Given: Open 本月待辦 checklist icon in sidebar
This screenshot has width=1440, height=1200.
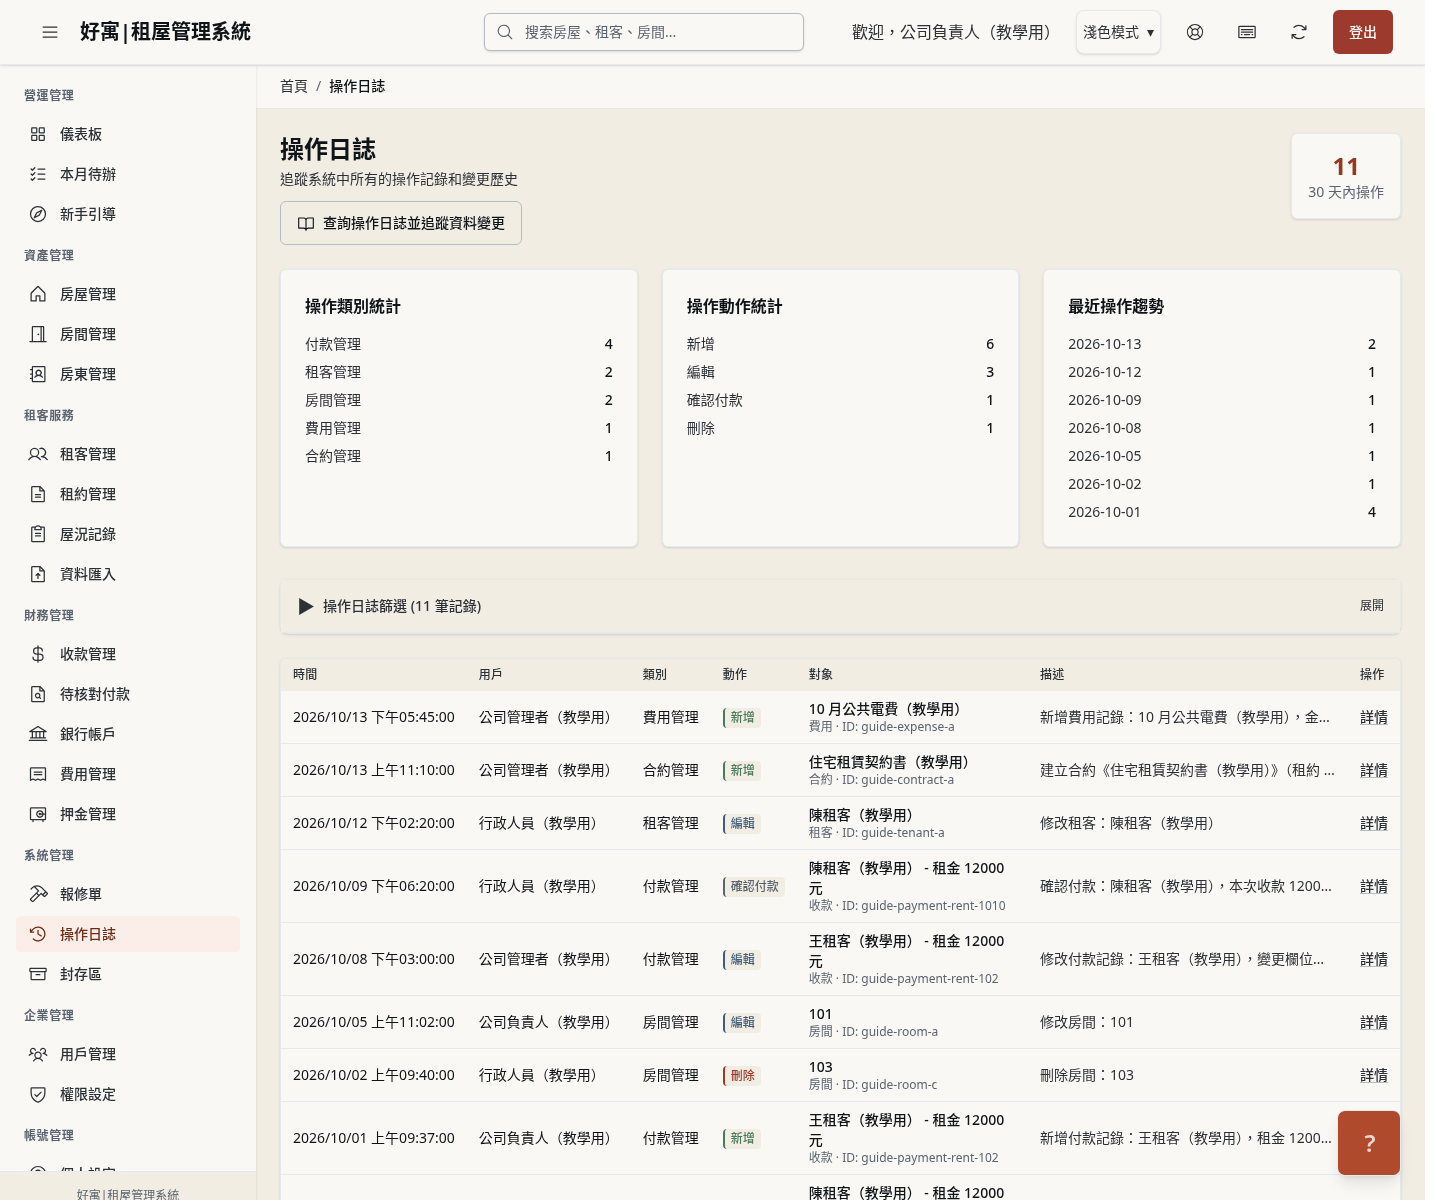Looking at the screenshot, I should 38,174.
